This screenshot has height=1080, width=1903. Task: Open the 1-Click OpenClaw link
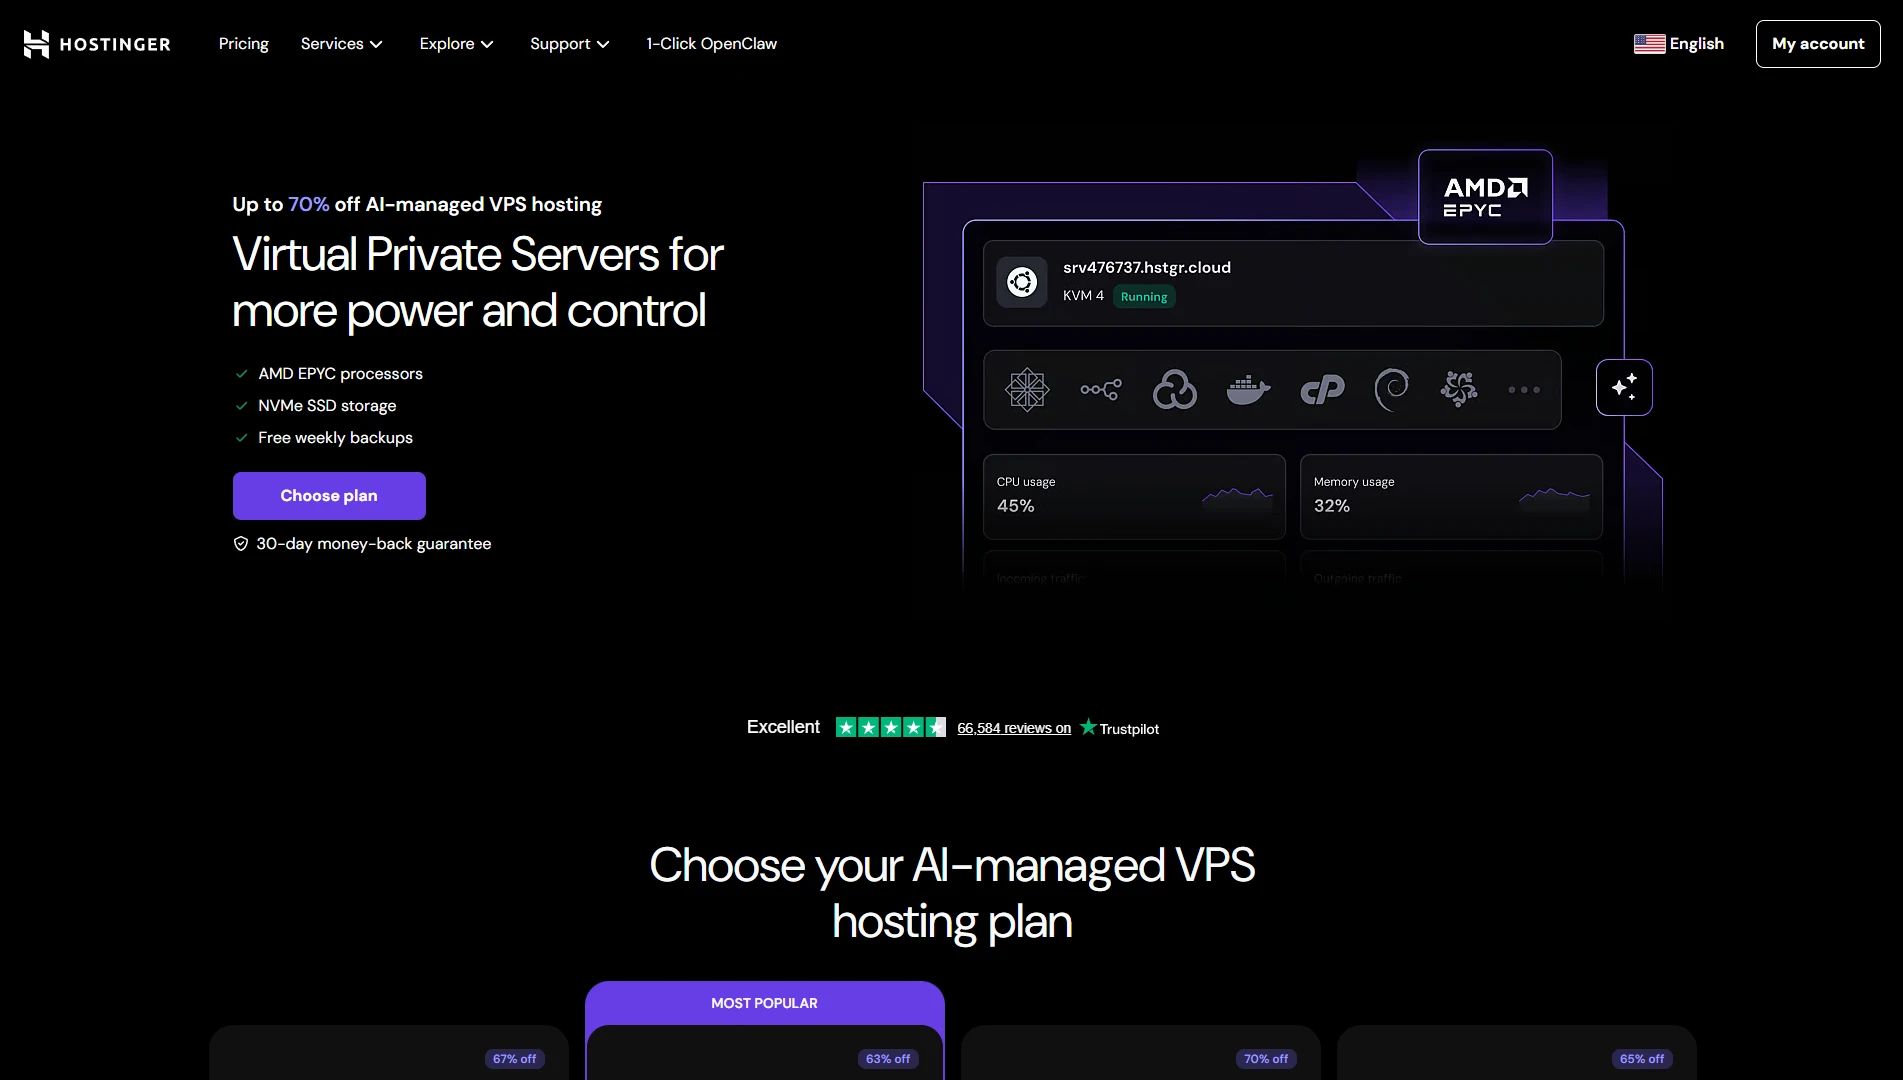[x=711, y=44]
